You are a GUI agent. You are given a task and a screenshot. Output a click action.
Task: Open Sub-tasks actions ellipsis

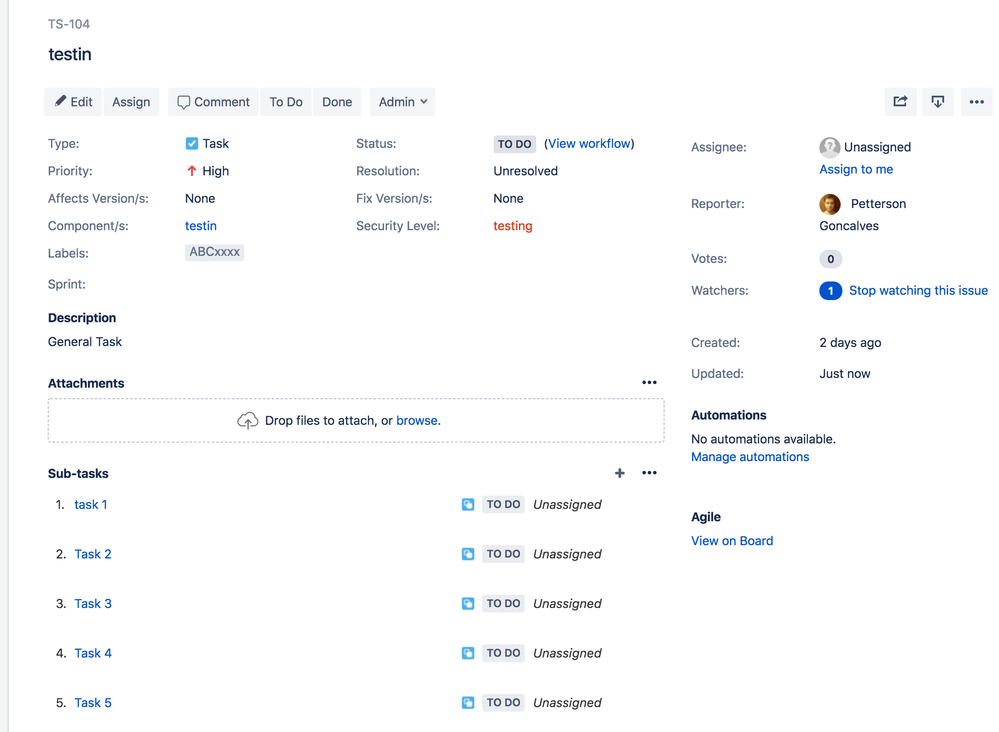649,473
